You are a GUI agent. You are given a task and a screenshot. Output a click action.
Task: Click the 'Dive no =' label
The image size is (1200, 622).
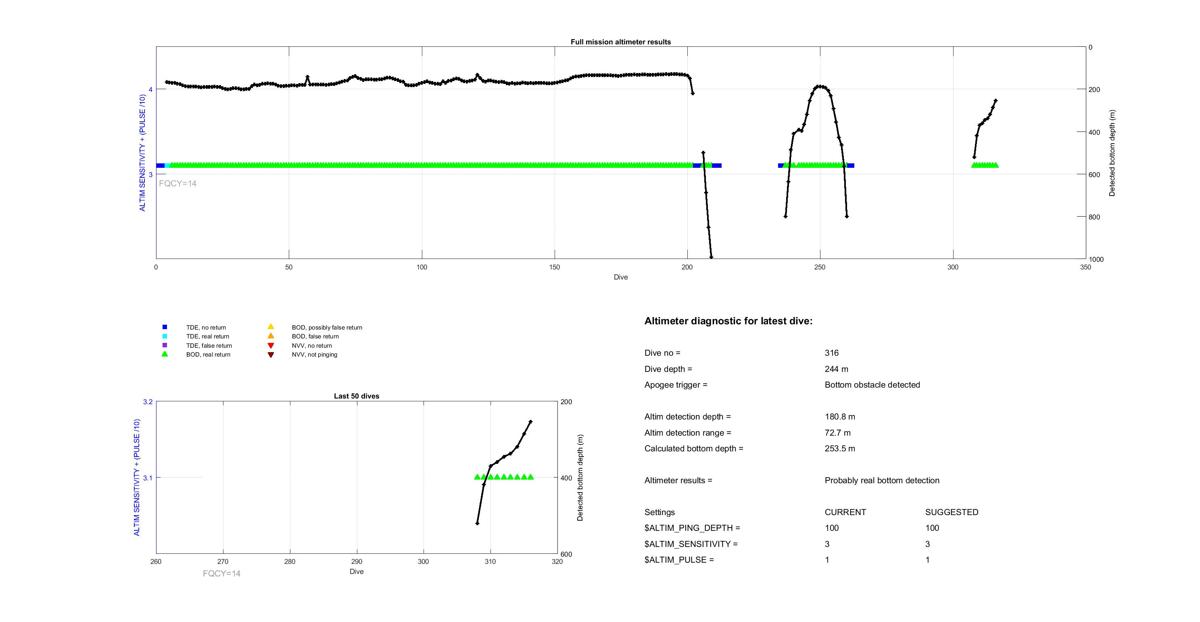(x=663, y=353)
